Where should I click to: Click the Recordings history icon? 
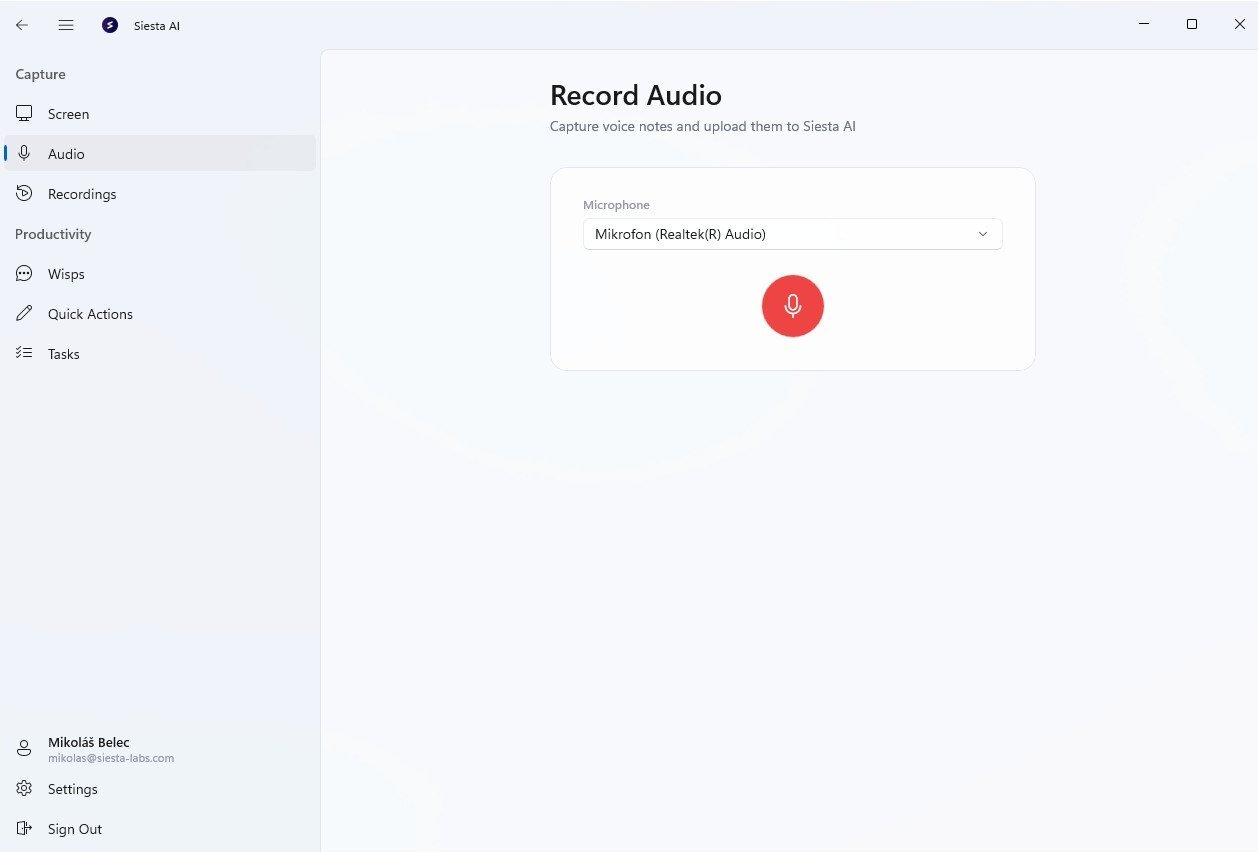pyautogui.click(x=24, y=194)
